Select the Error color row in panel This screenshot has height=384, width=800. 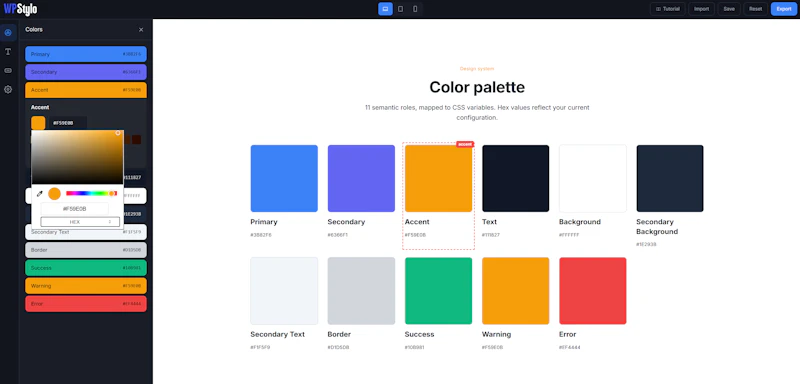pyautogui.click(x=86, y=303)
